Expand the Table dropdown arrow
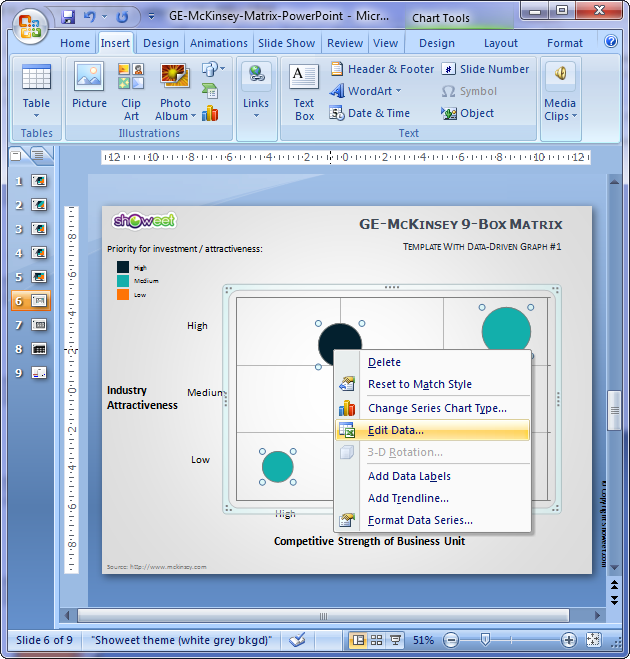This screenshot has height=659, width=630. coord(36,116)
